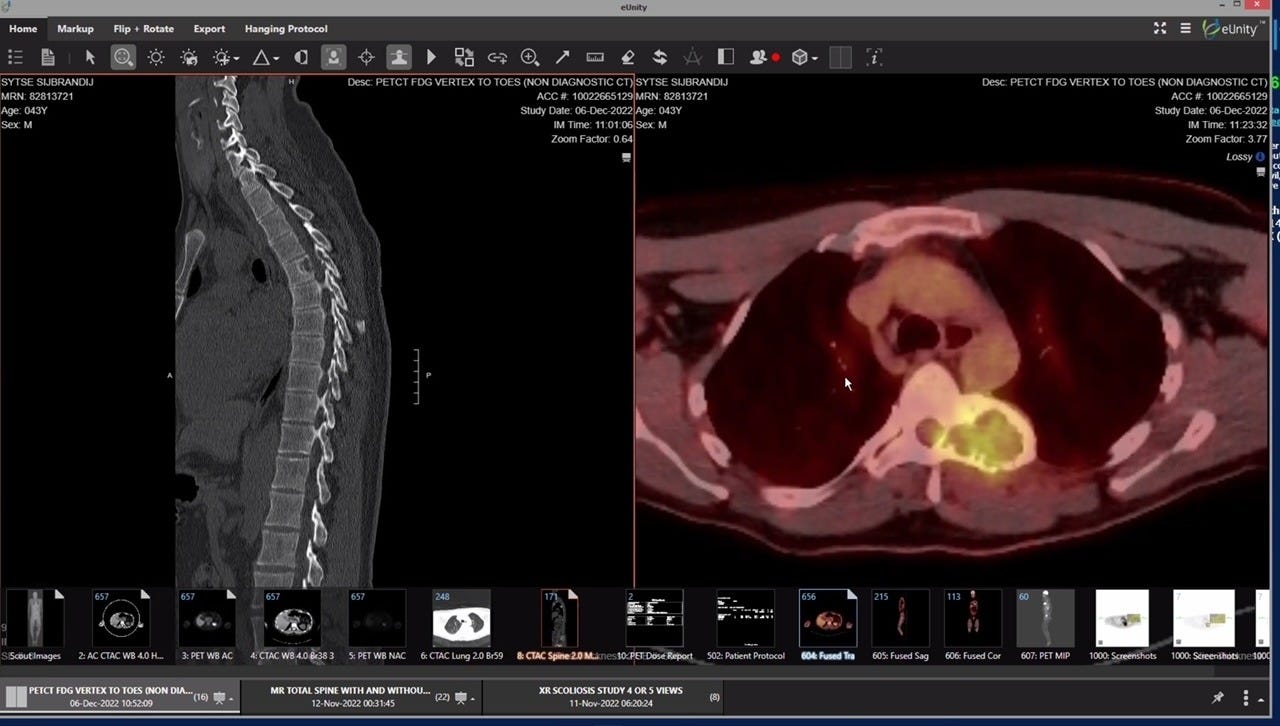1280x726 pixels.
Task: Activate the magnifying glass probe tool
Action: pyautogui.click(x=122, y=57)
